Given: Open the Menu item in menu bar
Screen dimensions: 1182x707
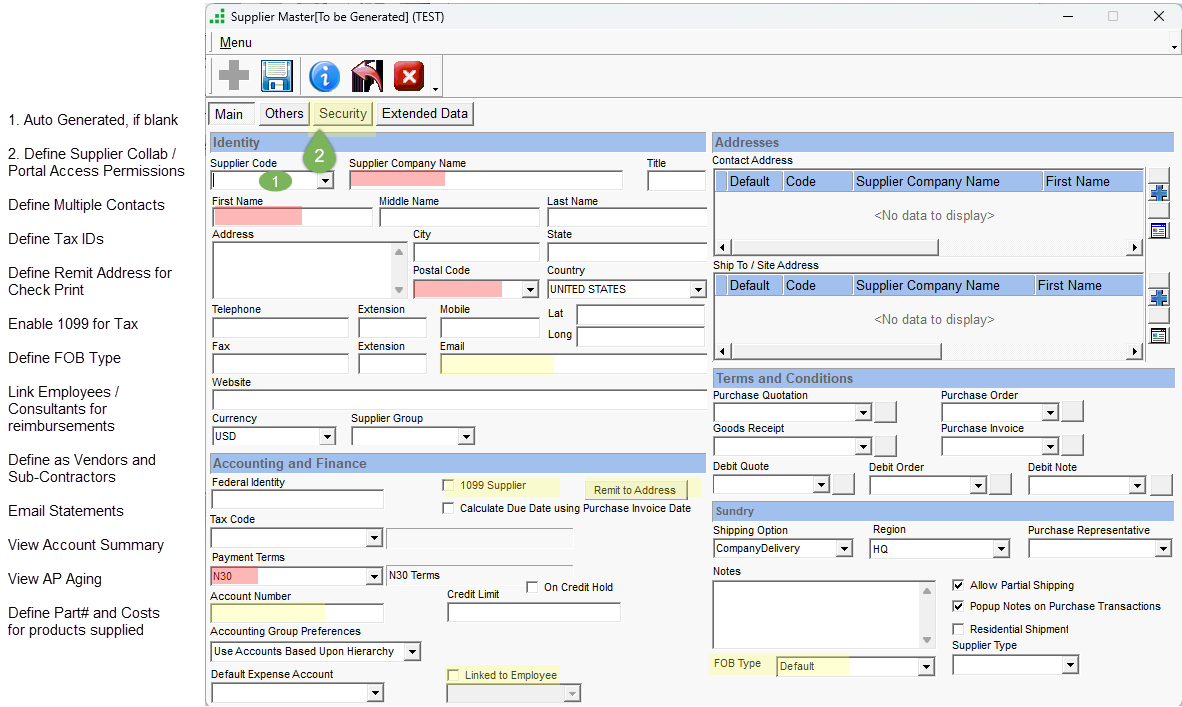Looking at the screenshot, I should (x=236, y=43).
